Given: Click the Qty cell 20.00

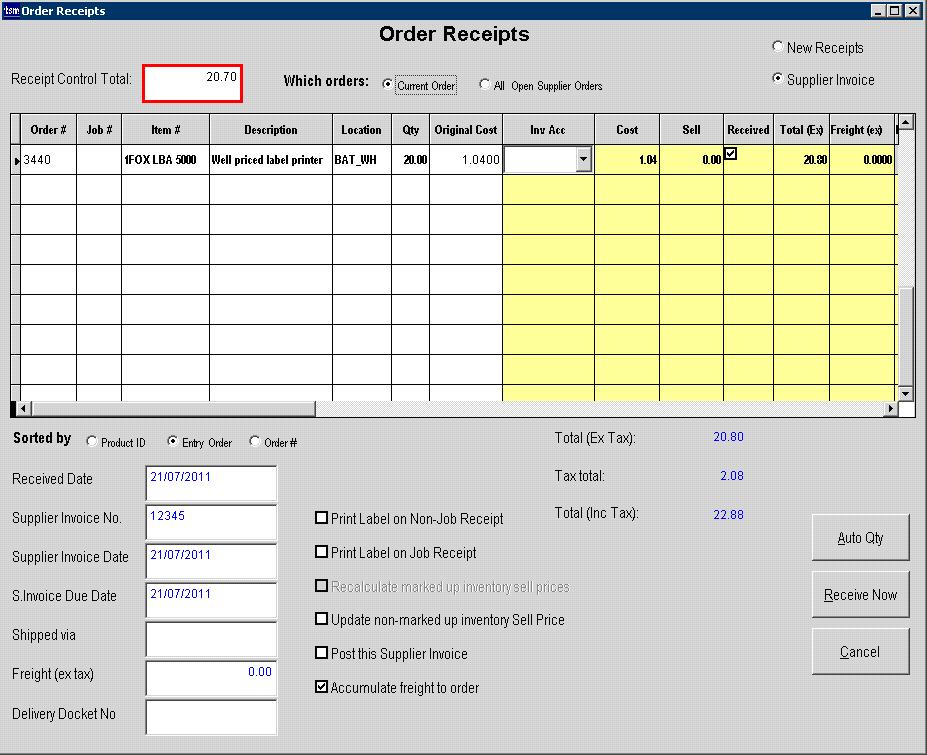Looking at the screenshot, I should point(410,160).
